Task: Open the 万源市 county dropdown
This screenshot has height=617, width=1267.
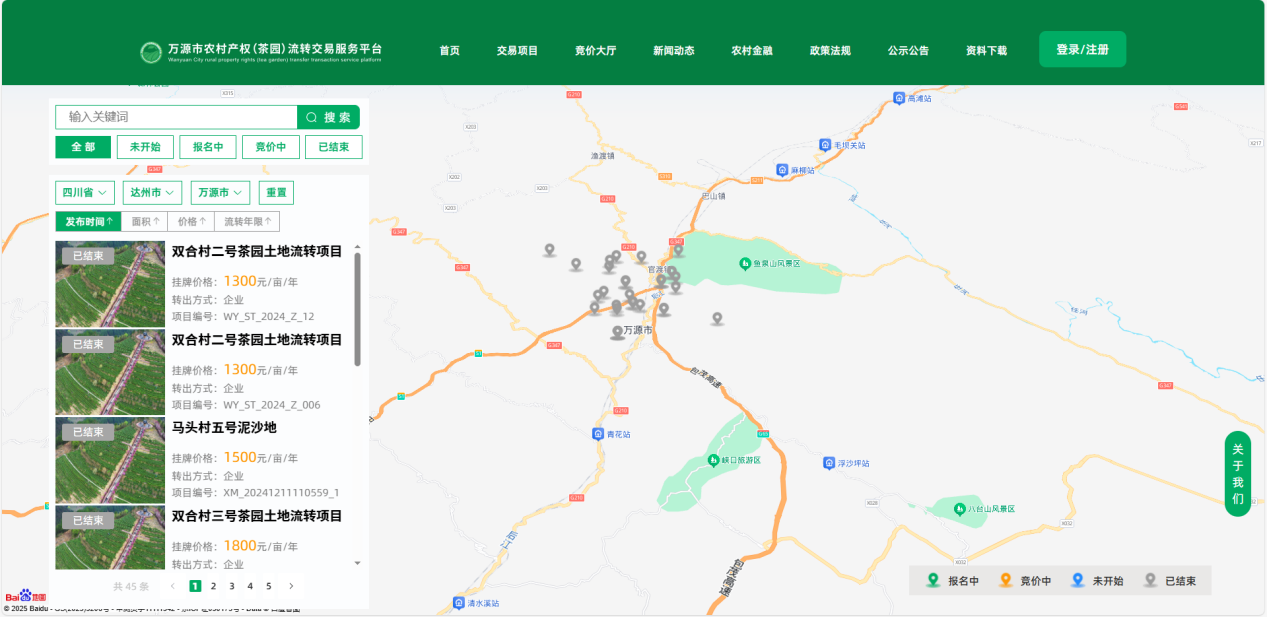Action: tap(220, 192)
